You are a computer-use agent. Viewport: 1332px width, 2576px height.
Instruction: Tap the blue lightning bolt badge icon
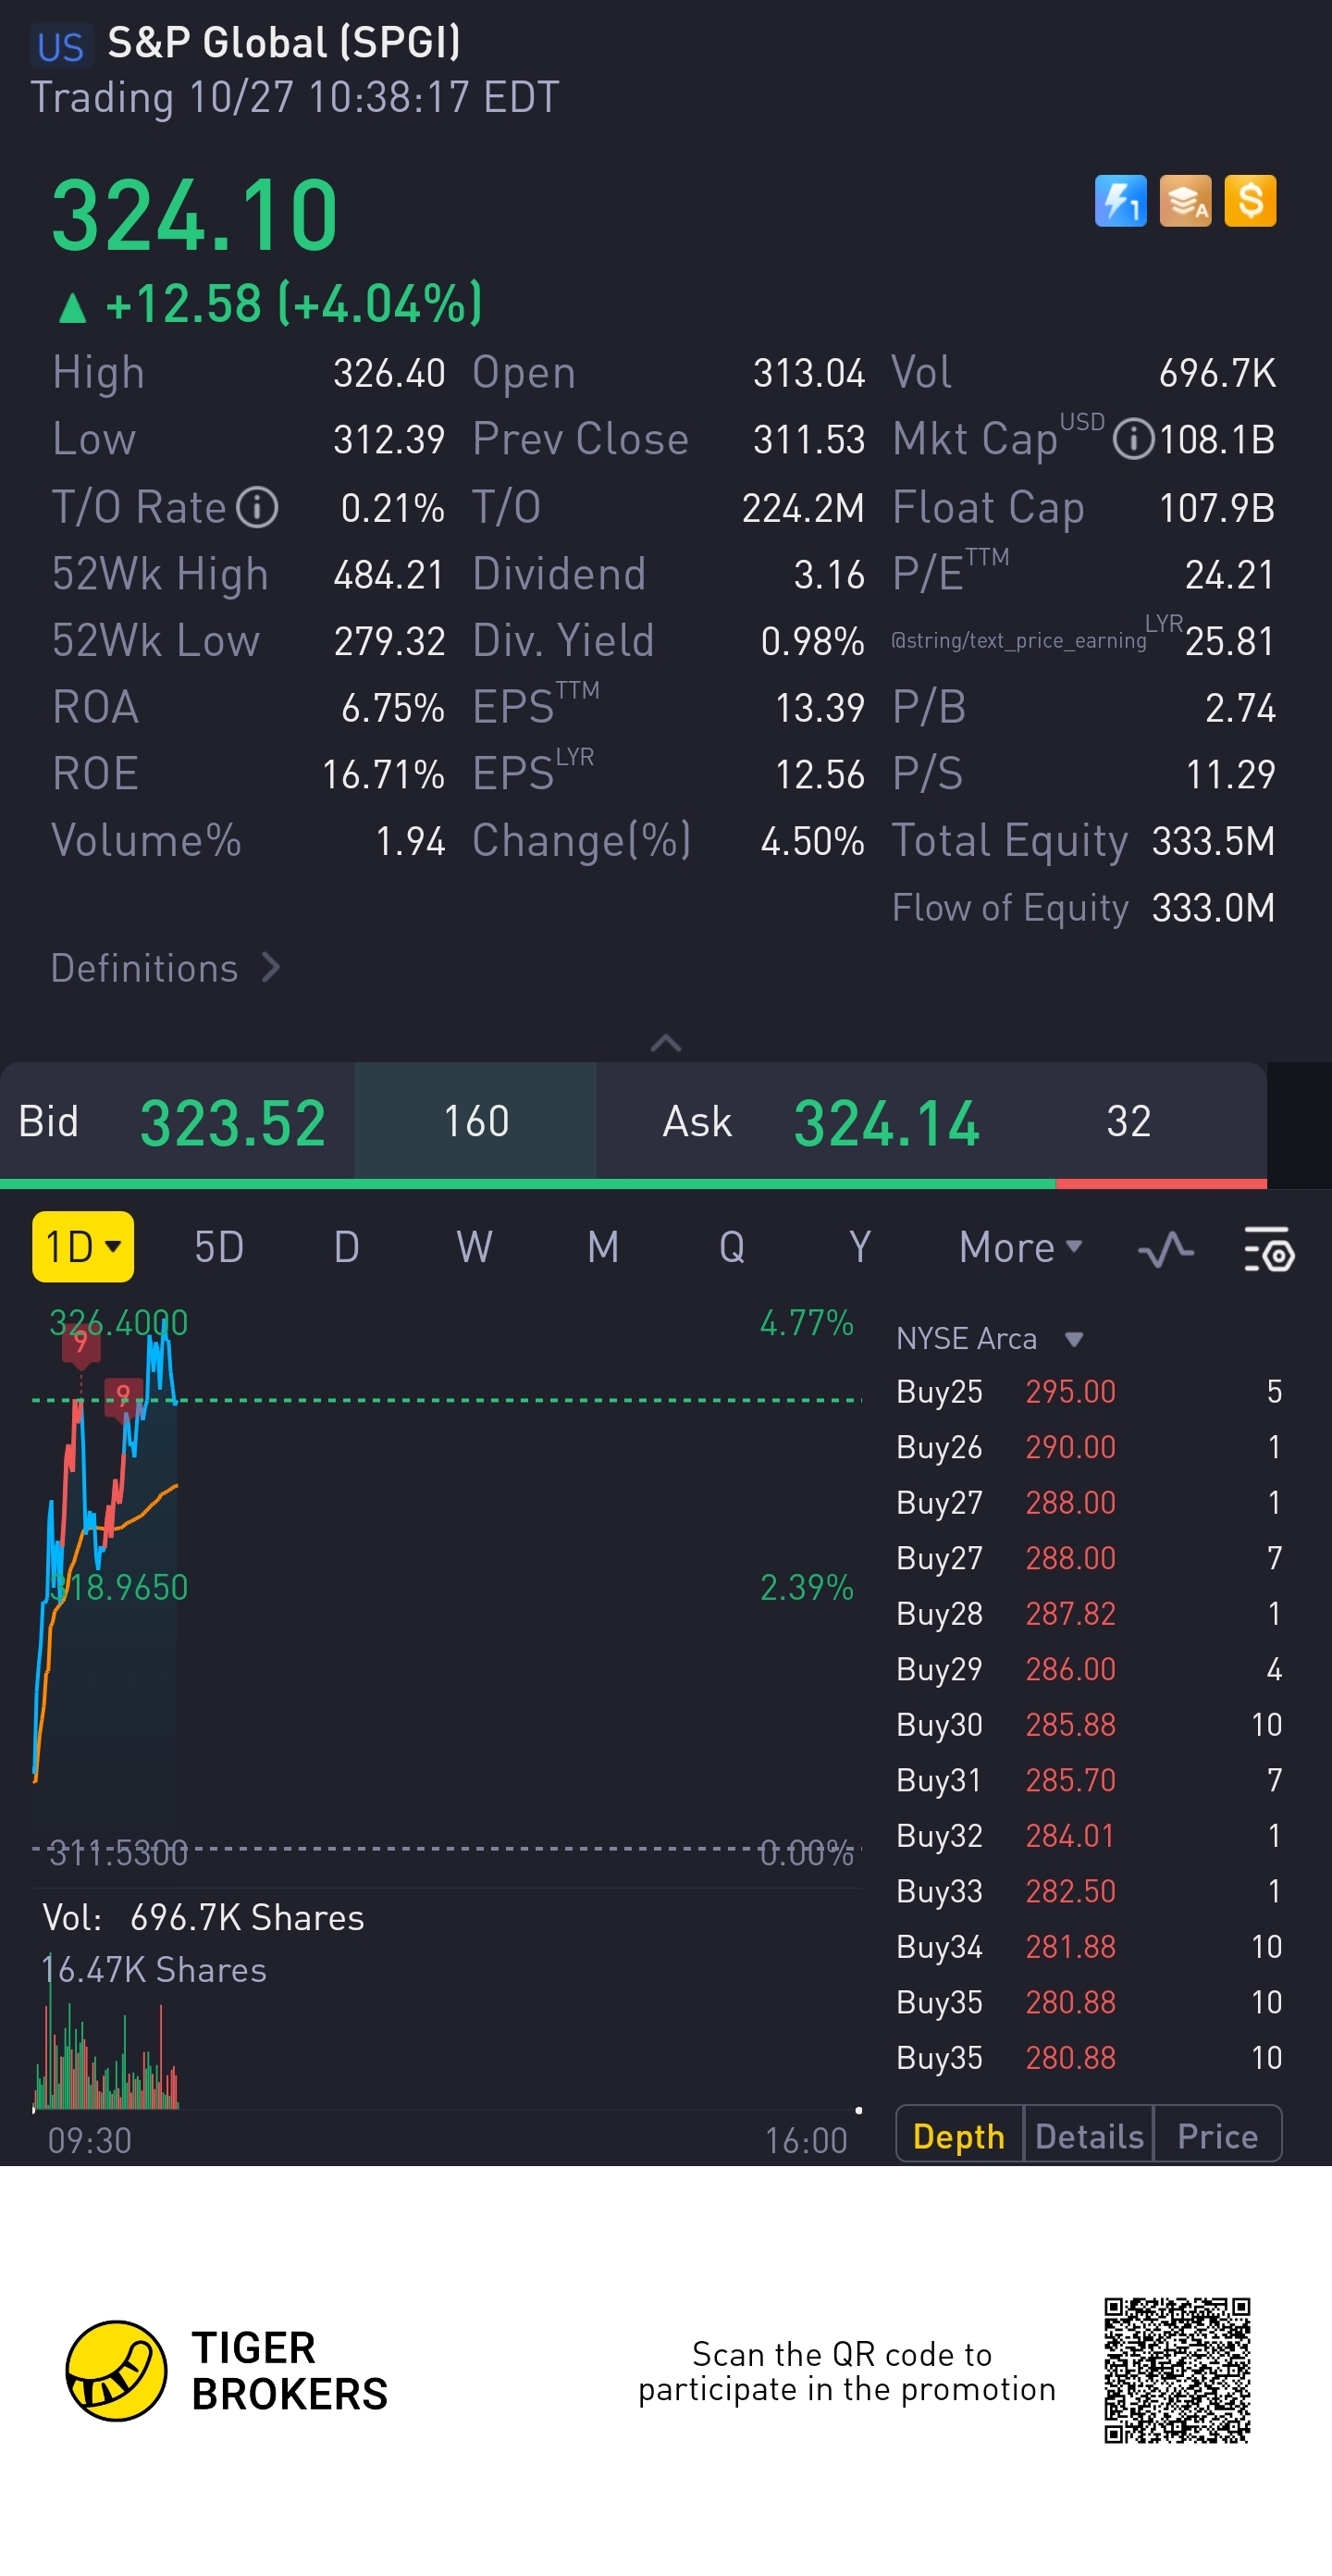[1120, 201]
